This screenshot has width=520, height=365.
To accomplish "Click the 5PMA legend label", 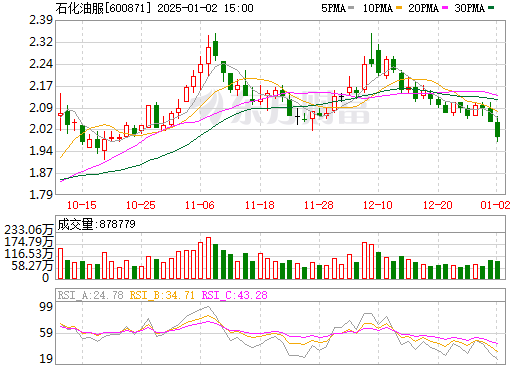I will [333, 8].
